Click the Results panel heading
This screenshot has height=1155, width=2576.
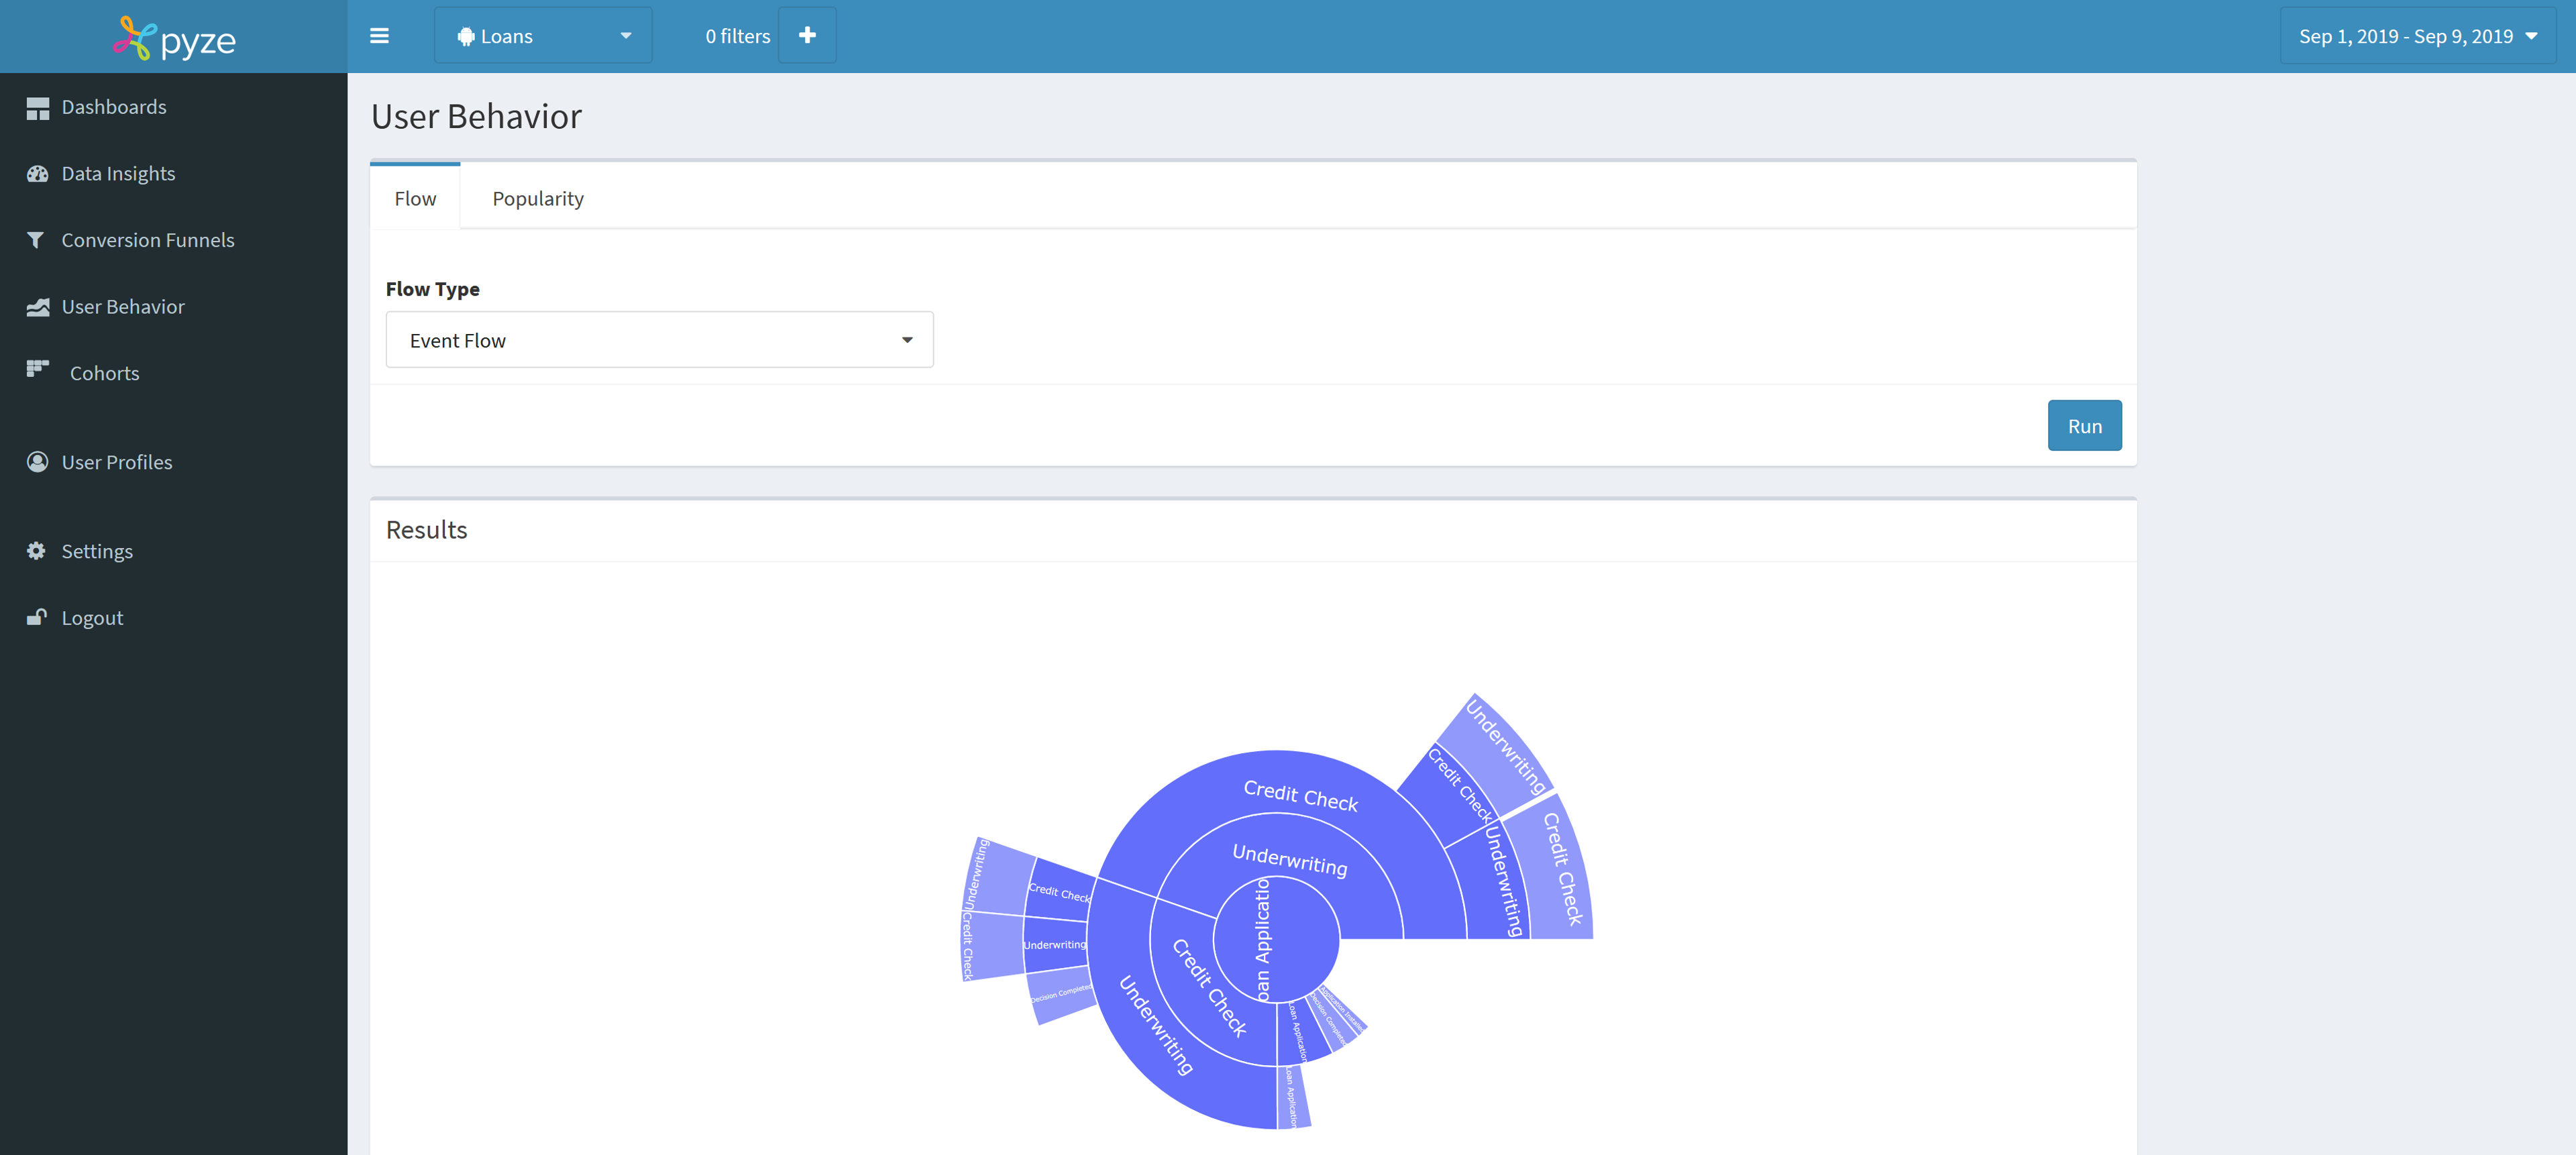[427, 530]
